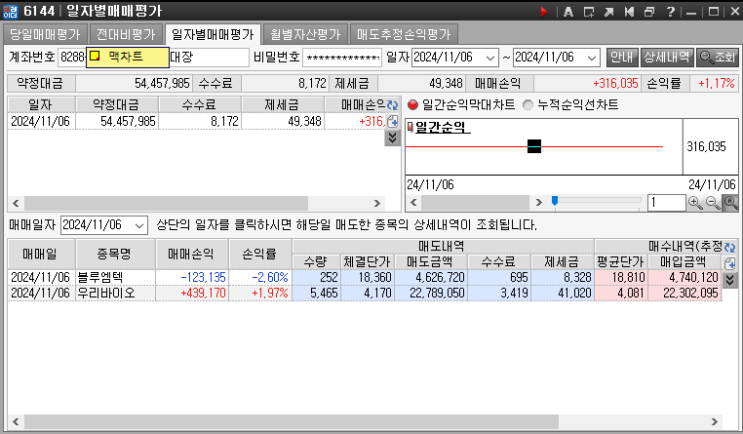Click the double-chevron down icon of upper table

pos(392,138)
